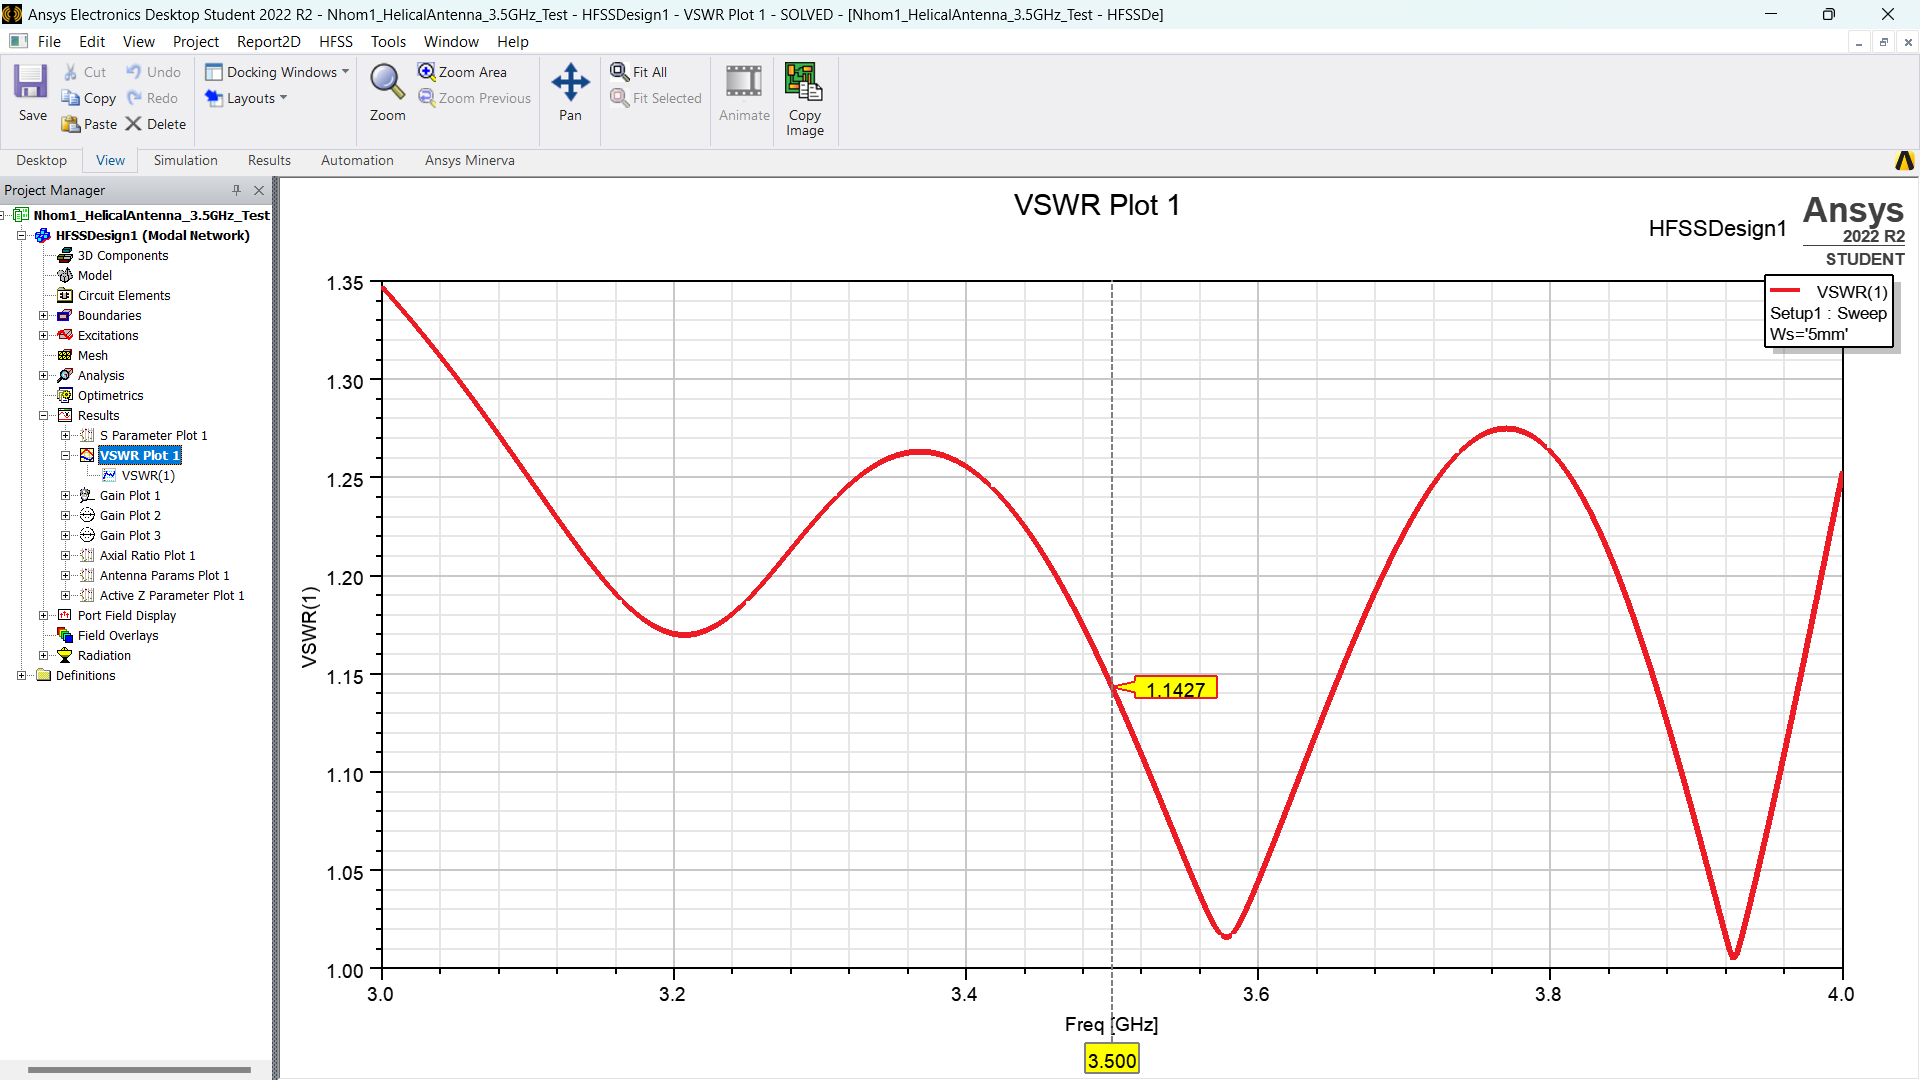The width and height of the screenshot is (1920, 1080).
Task: Select Gain Plot 2 in the tree
Action: [x=130, y=515]
